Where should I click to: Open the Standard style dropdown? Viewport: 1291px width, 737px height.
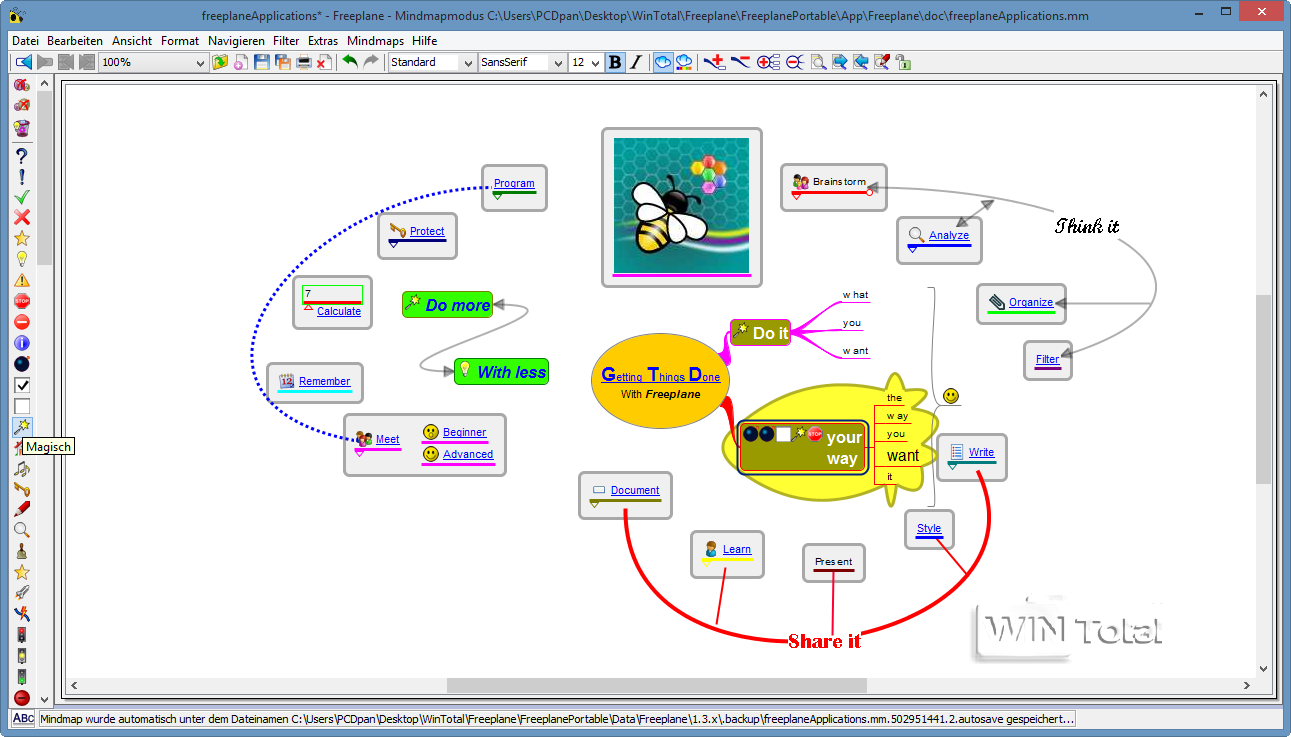click(x=431, y=62)
